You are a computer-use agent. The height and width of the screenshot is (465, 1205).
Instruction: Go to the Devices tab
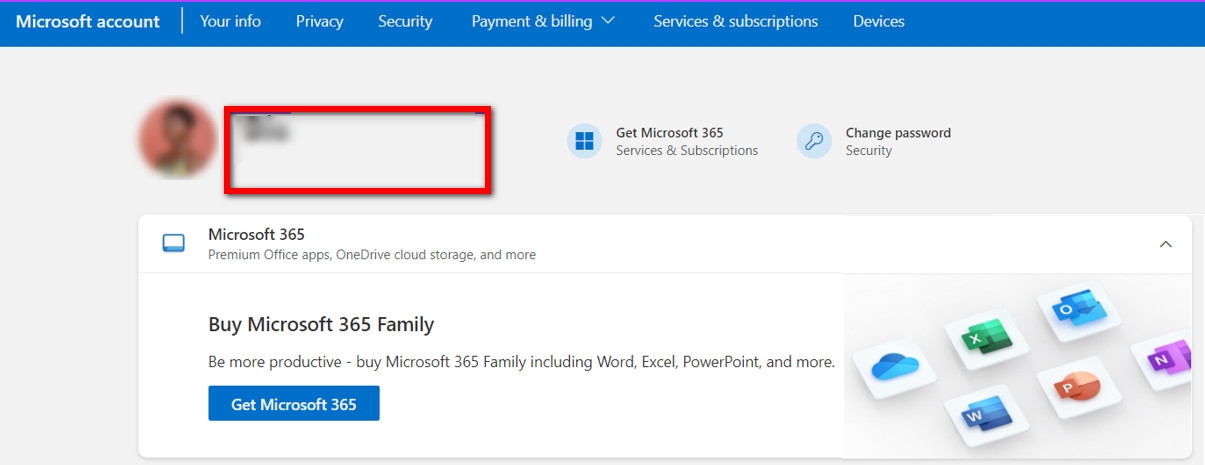point(879,21)
